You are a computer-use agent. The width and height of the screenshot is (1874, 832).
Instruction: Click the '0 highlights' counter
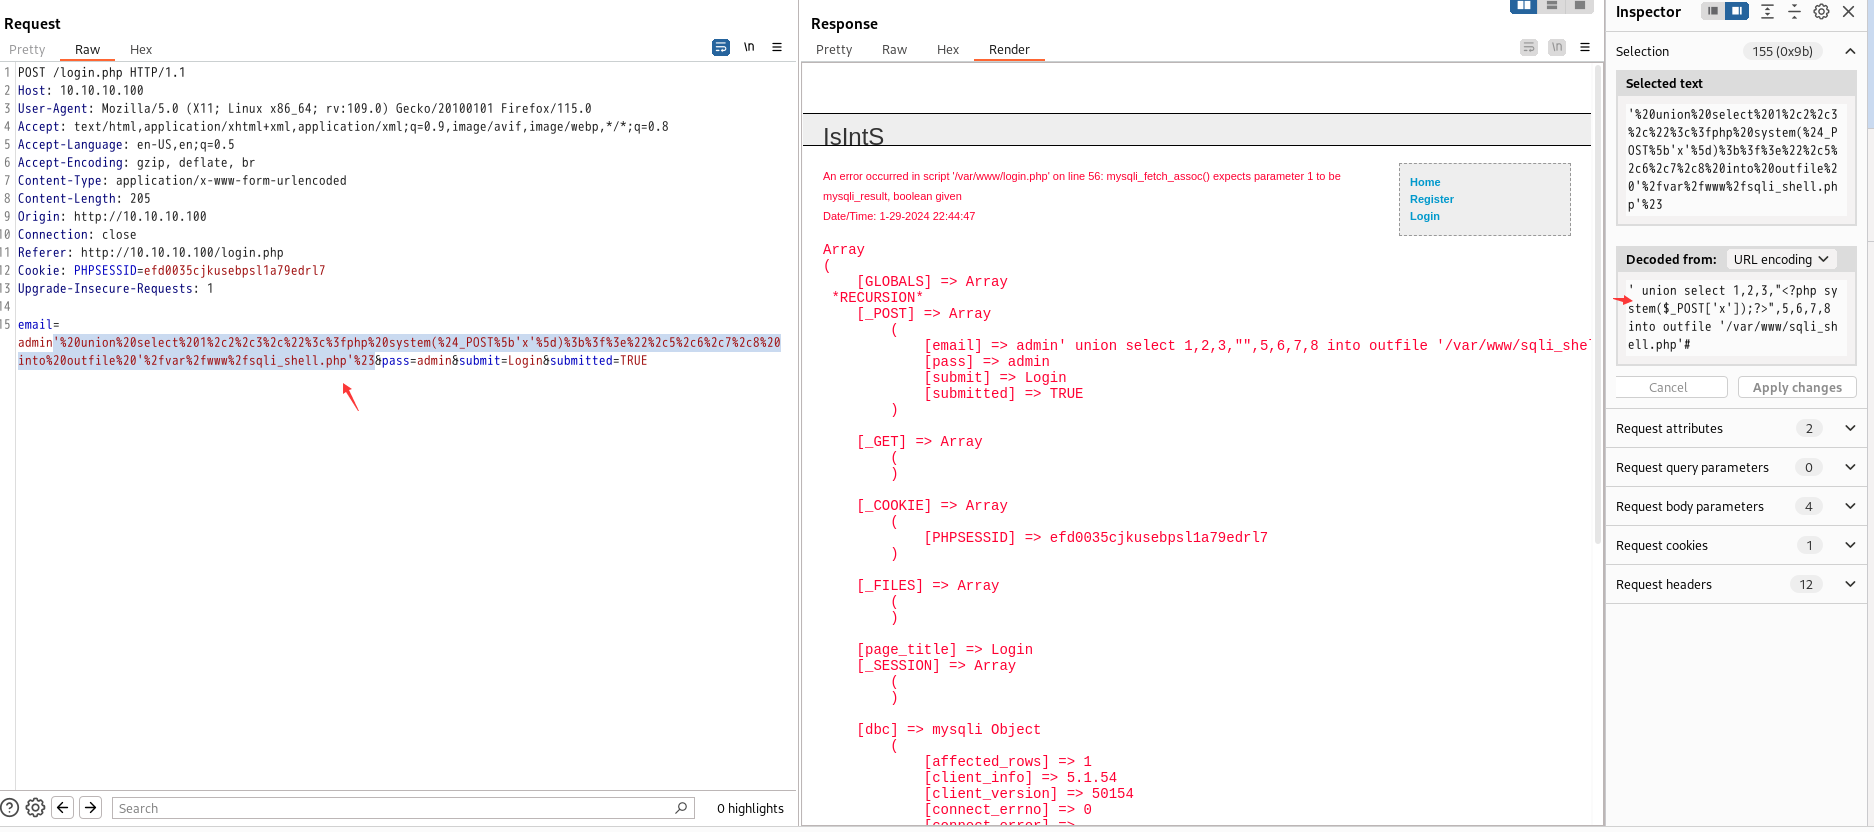click(750, 808)
